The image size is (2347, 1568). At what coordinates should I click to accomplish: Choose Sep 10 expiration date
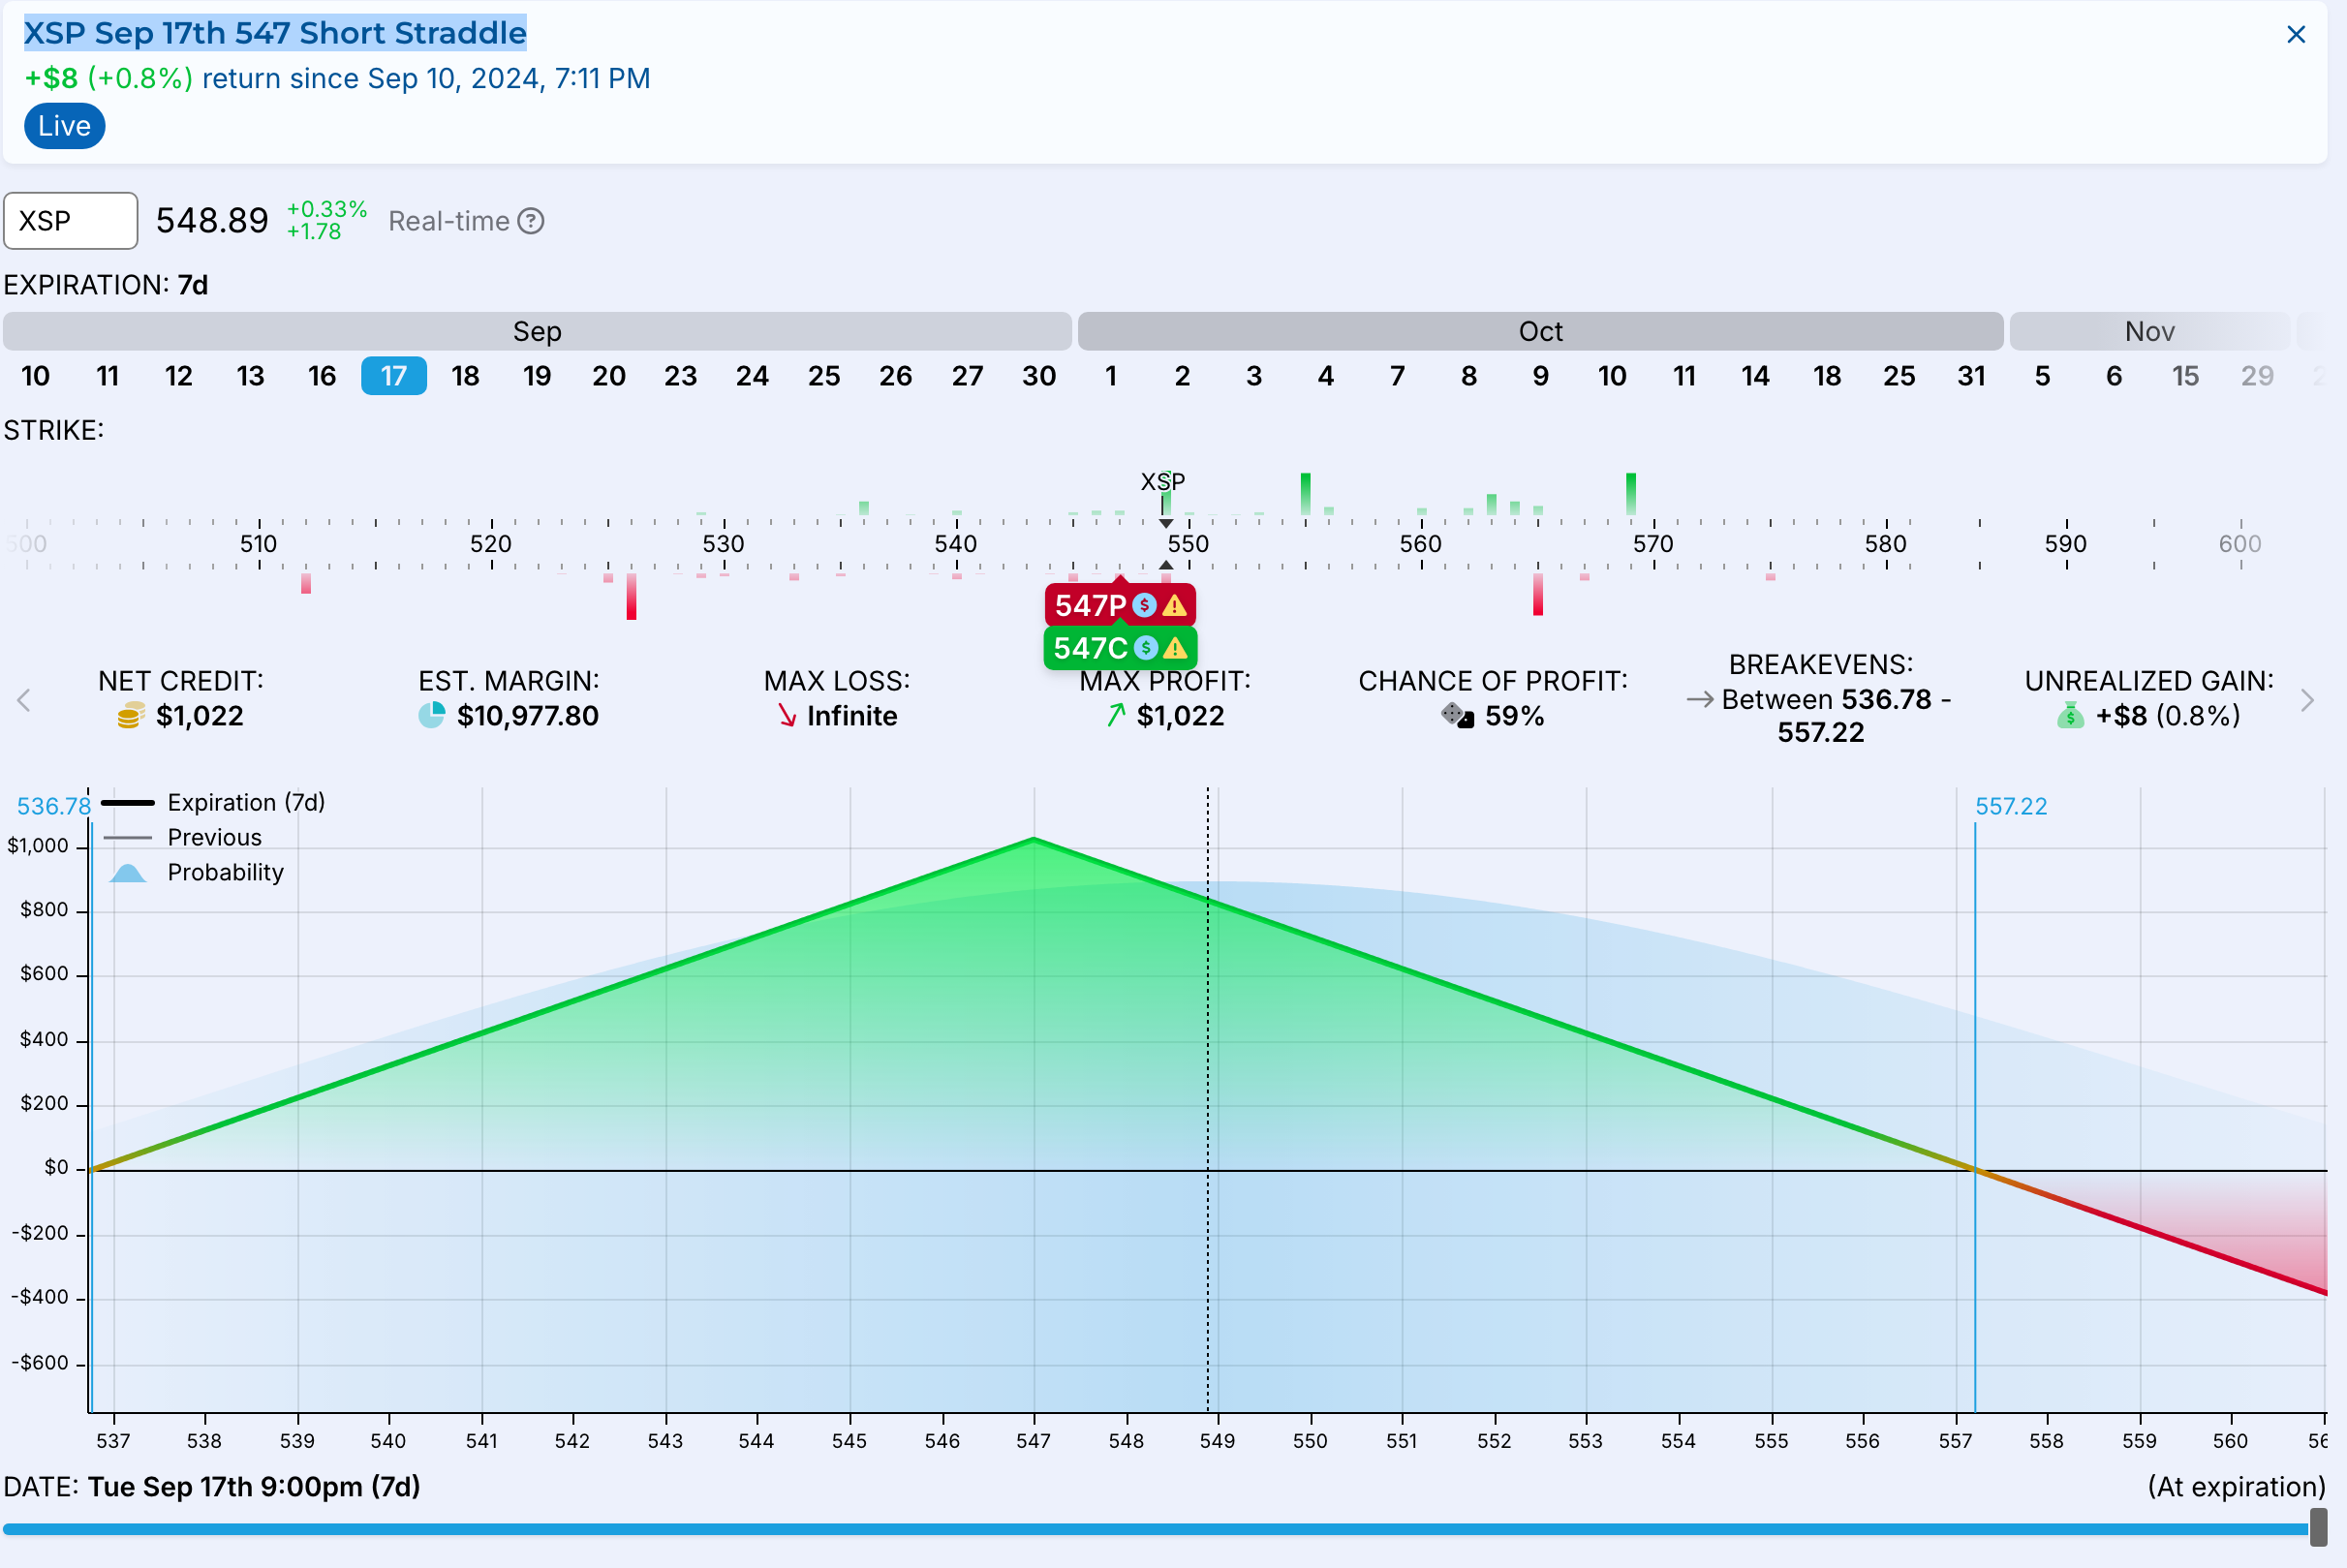[x=36, y=376]
